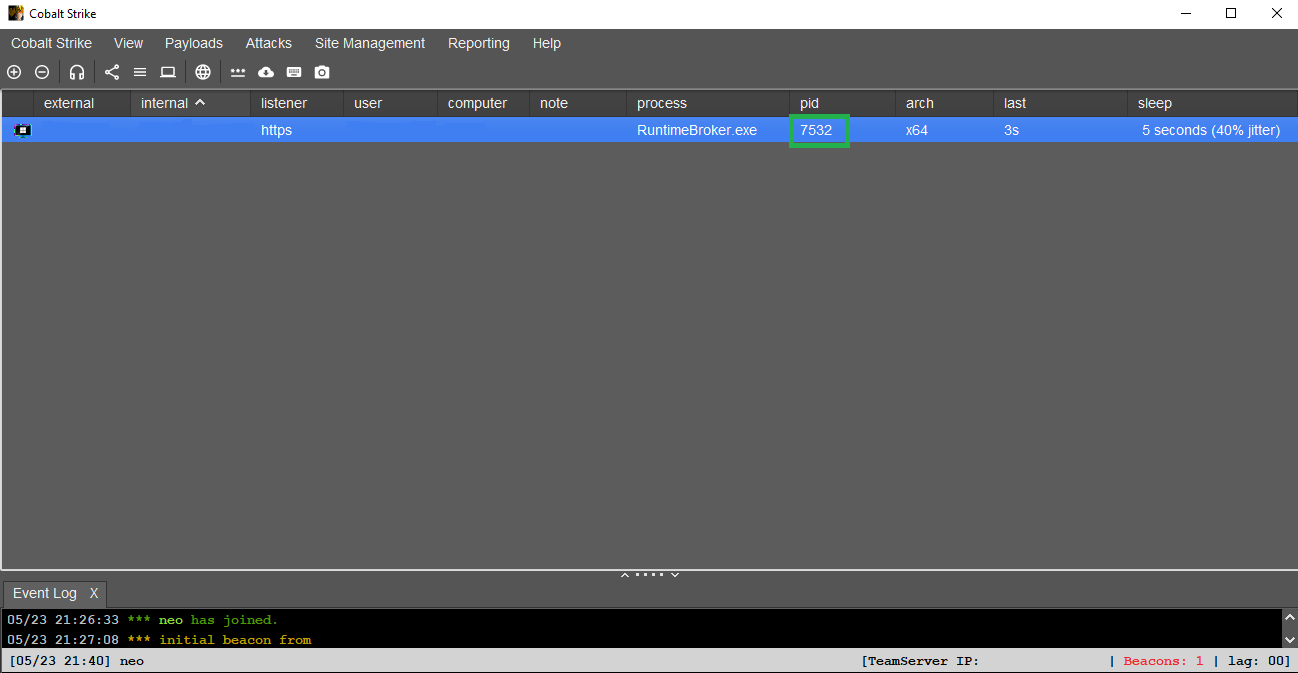
Task: Sort sessions by pid column header
Action: [x=842, y=103]
